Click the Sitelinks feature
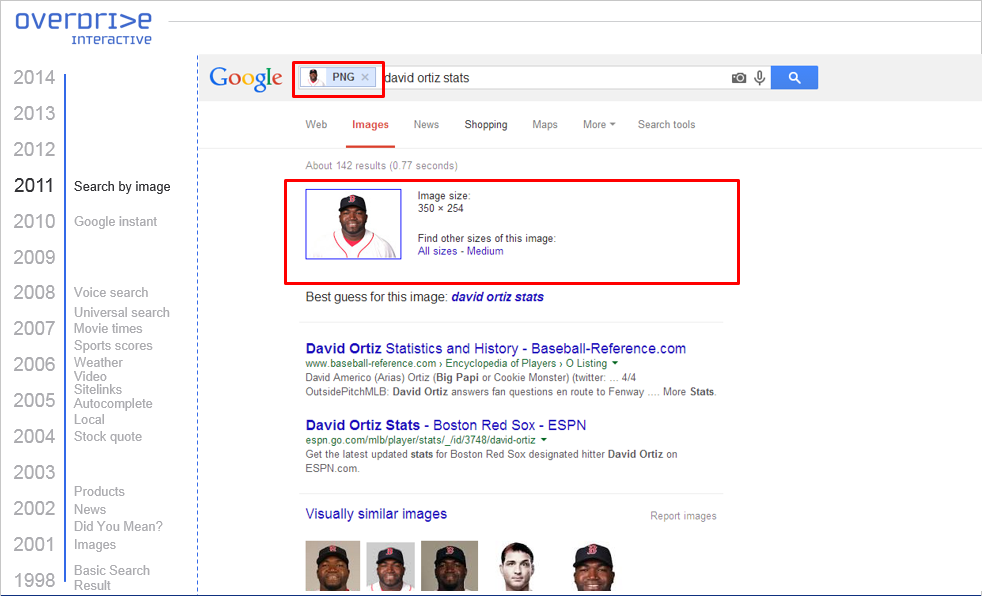The width and height of the screenshot is (982, 596). pos(98,389)
